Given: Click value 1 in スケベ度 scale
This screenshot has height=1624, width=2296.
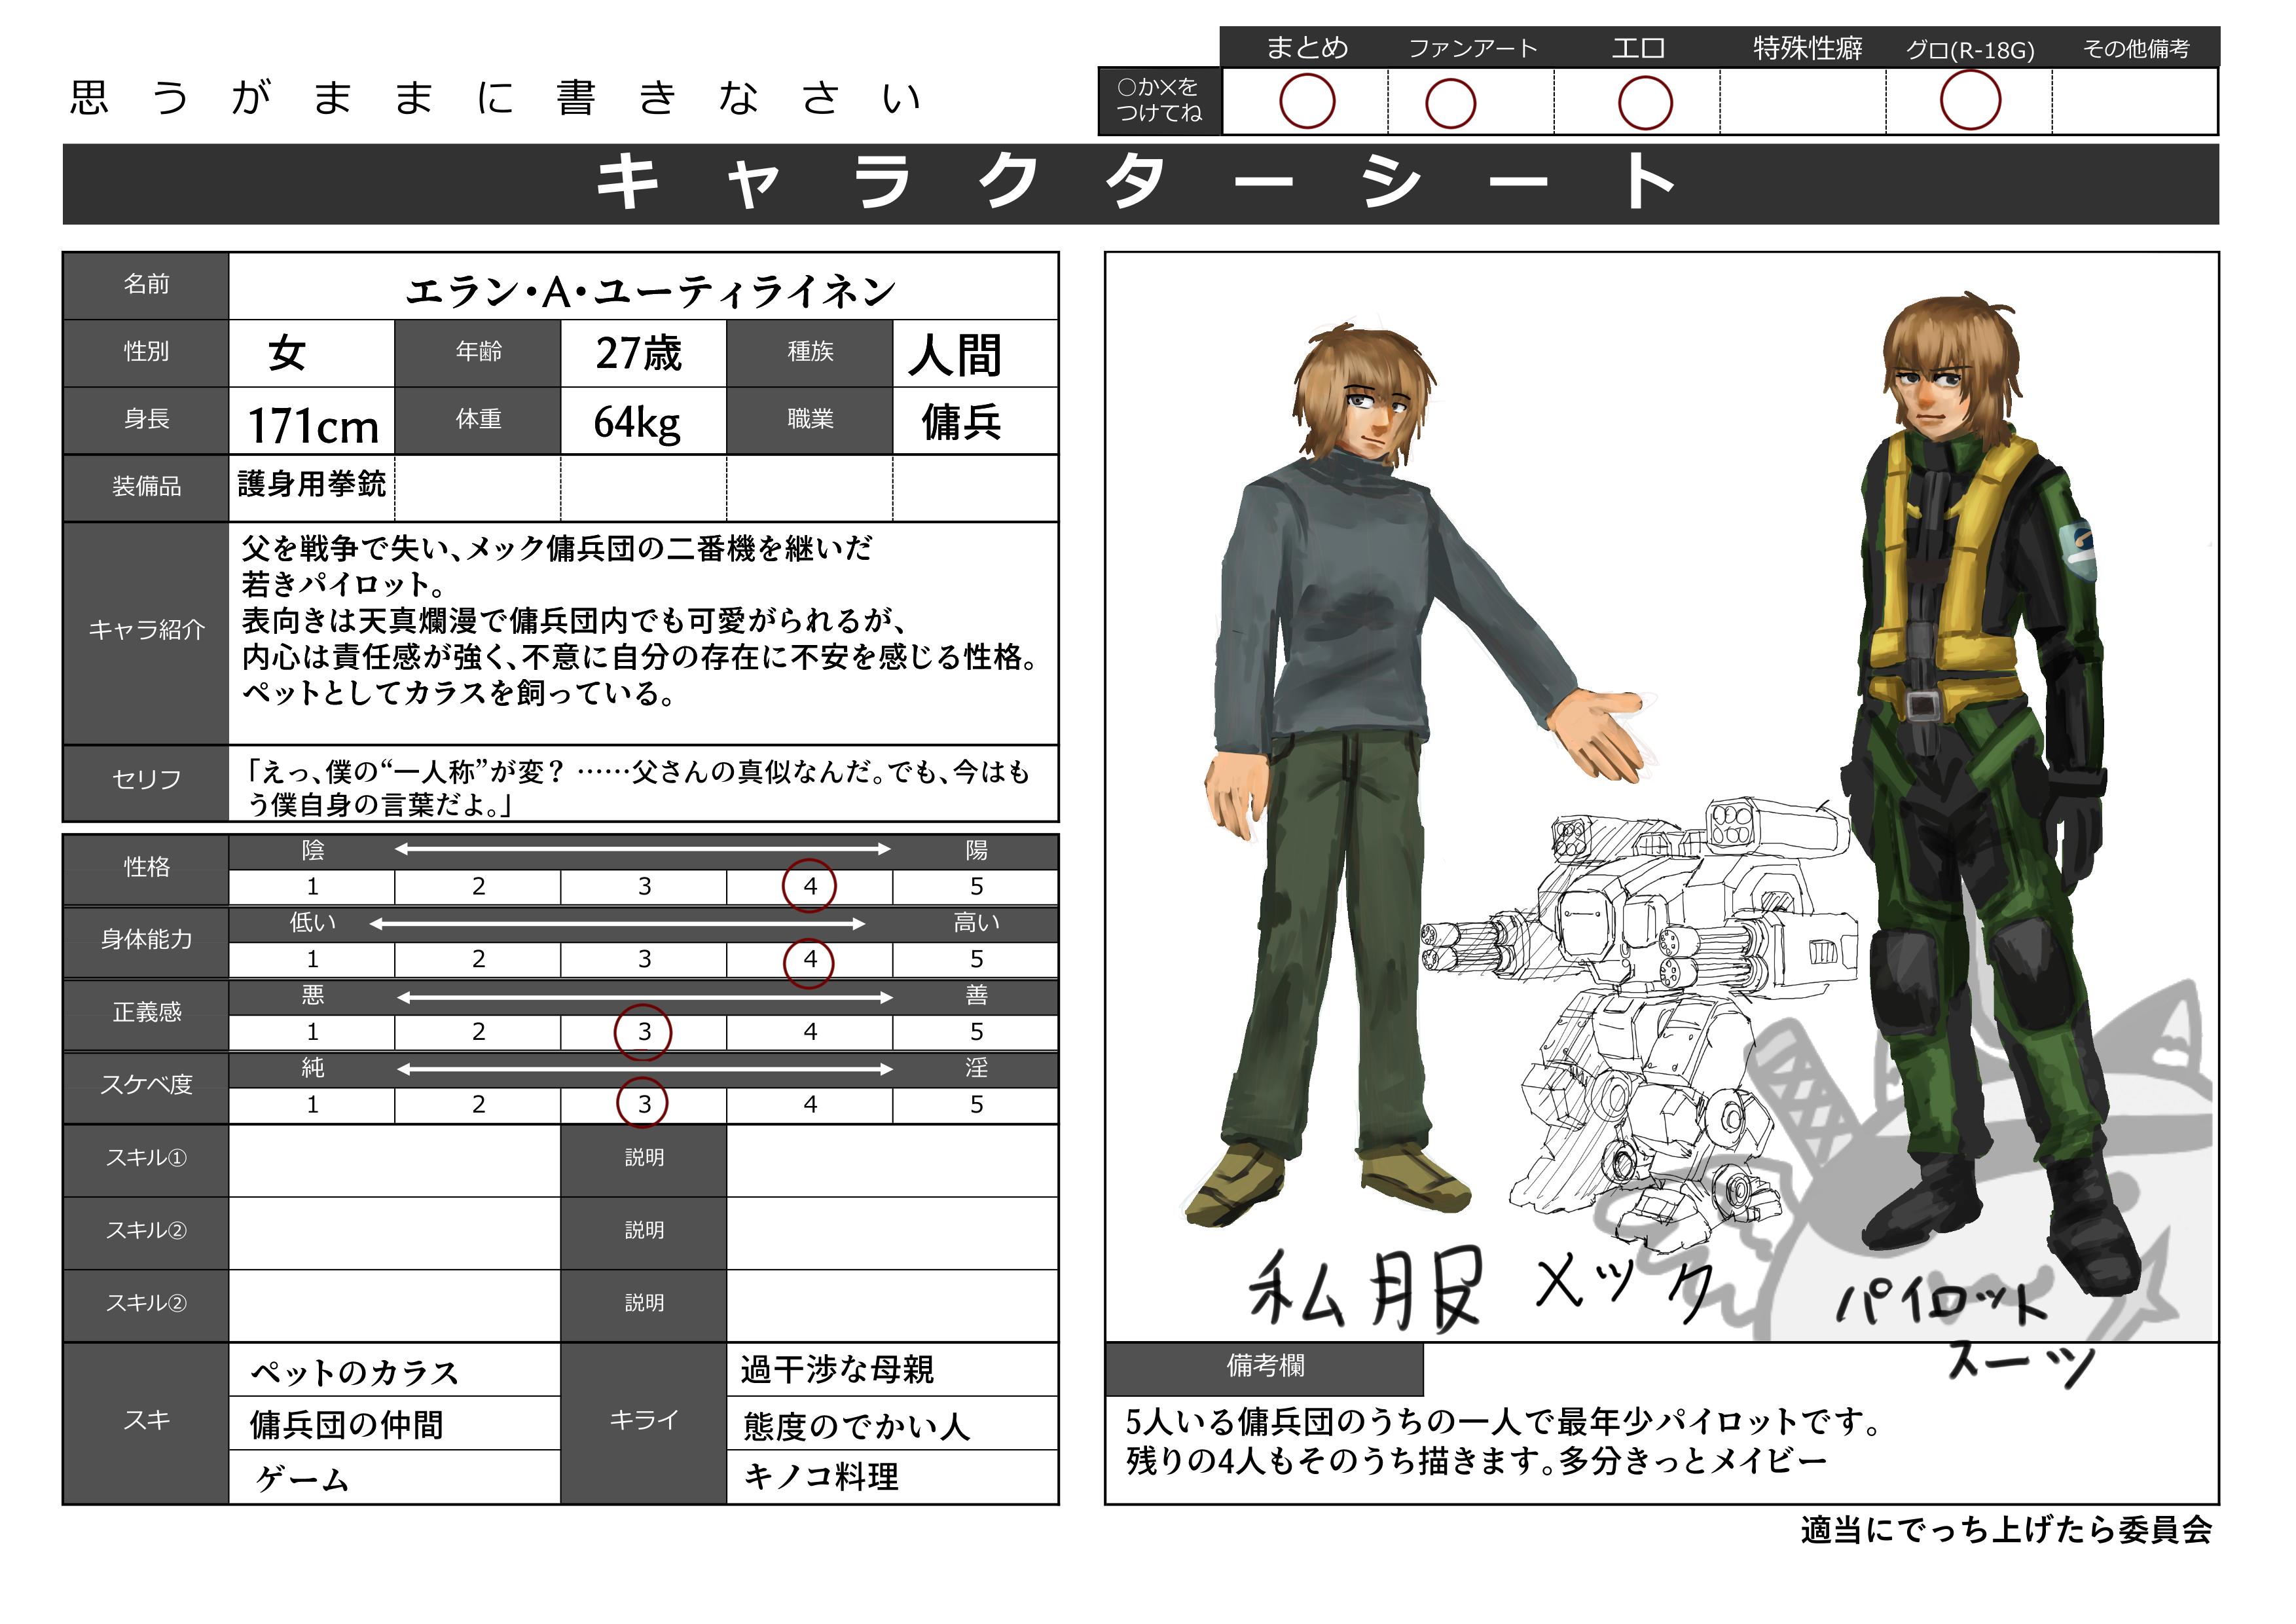Looking at the screenshot, I should pos(312,1105).
